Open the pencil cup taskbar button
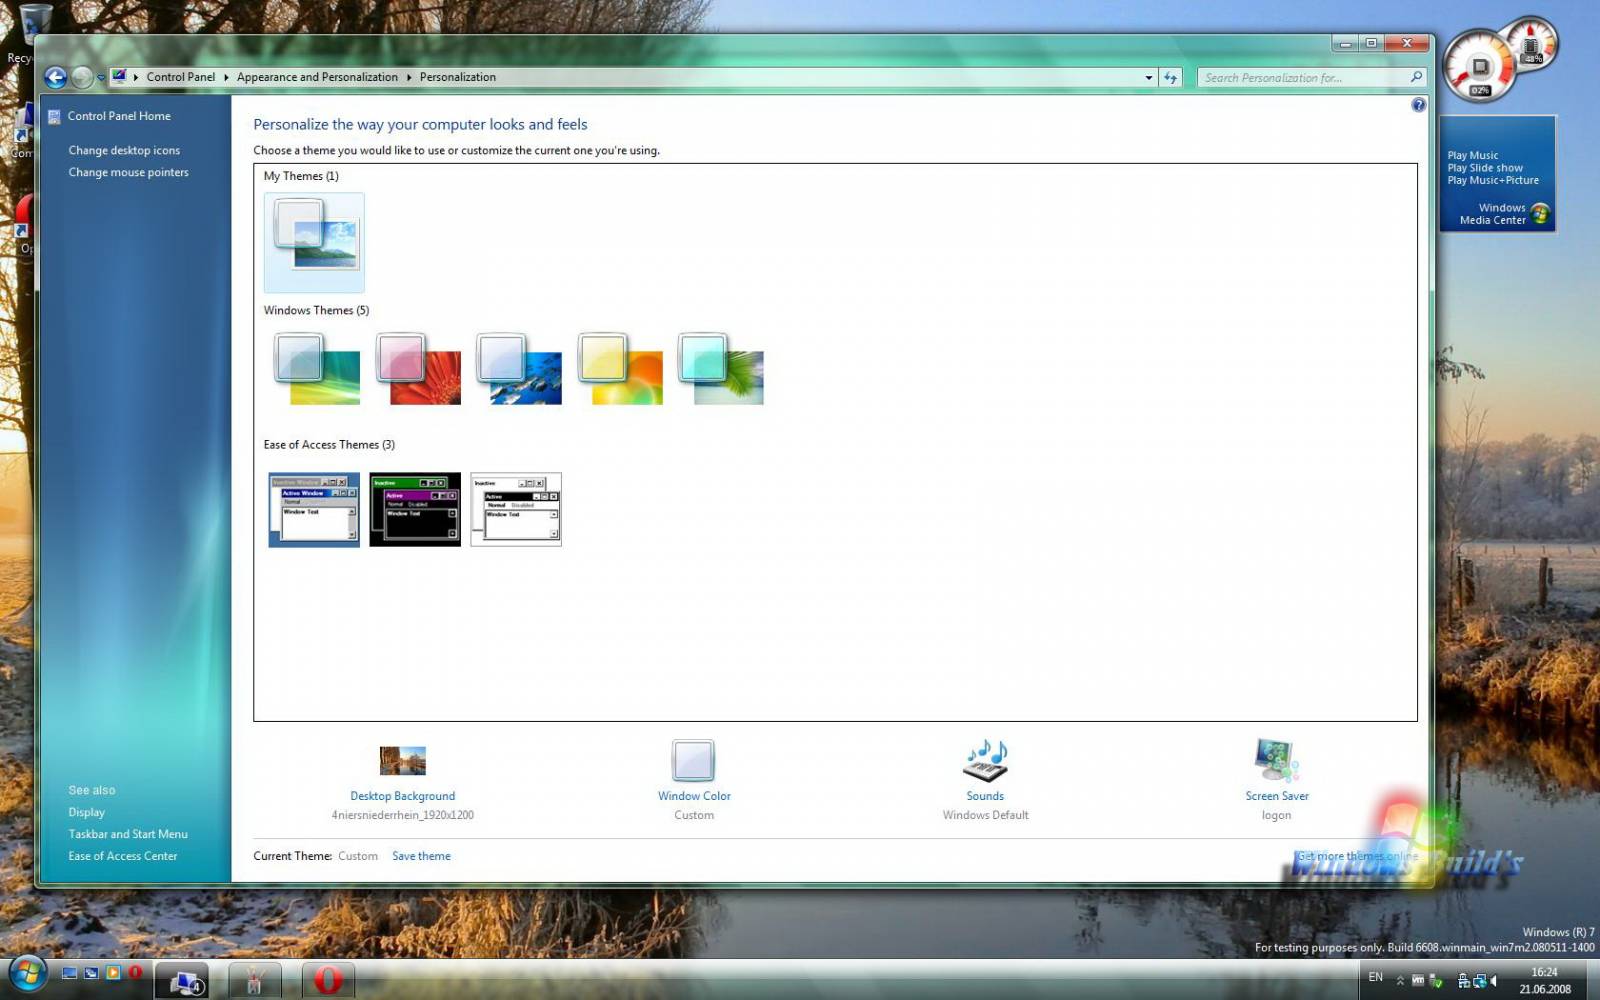The image size is (1600, 1000). (254, 981)
